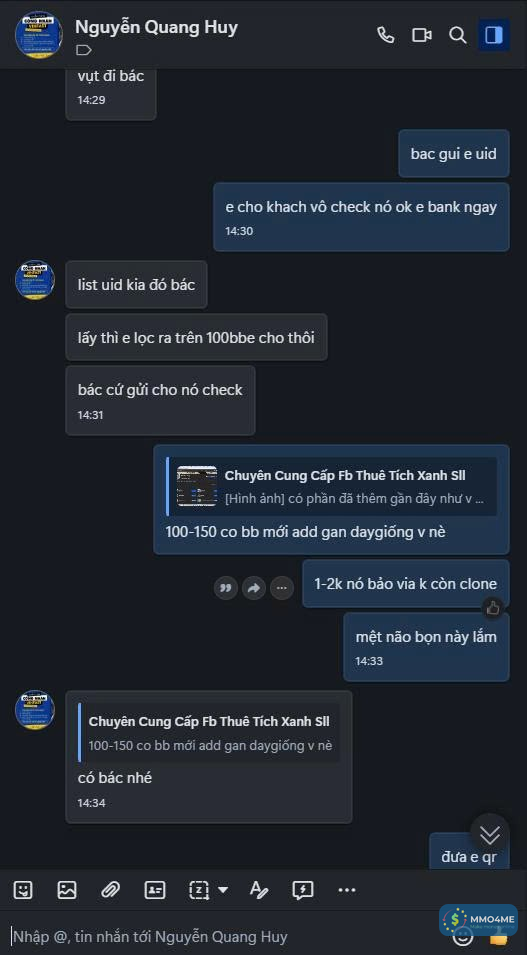
Task: Expand screenshot options dropdown arrow
Action: click(x=223, y=890)
